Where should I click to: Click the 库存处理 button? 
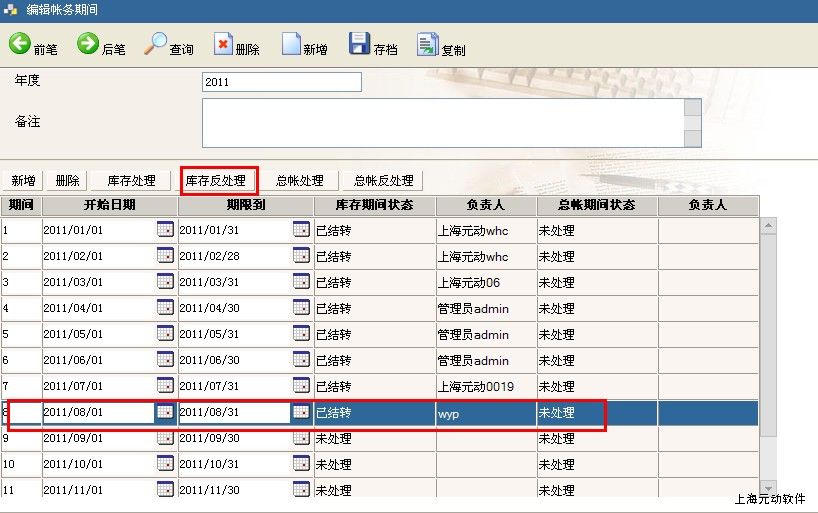point(131,181)
